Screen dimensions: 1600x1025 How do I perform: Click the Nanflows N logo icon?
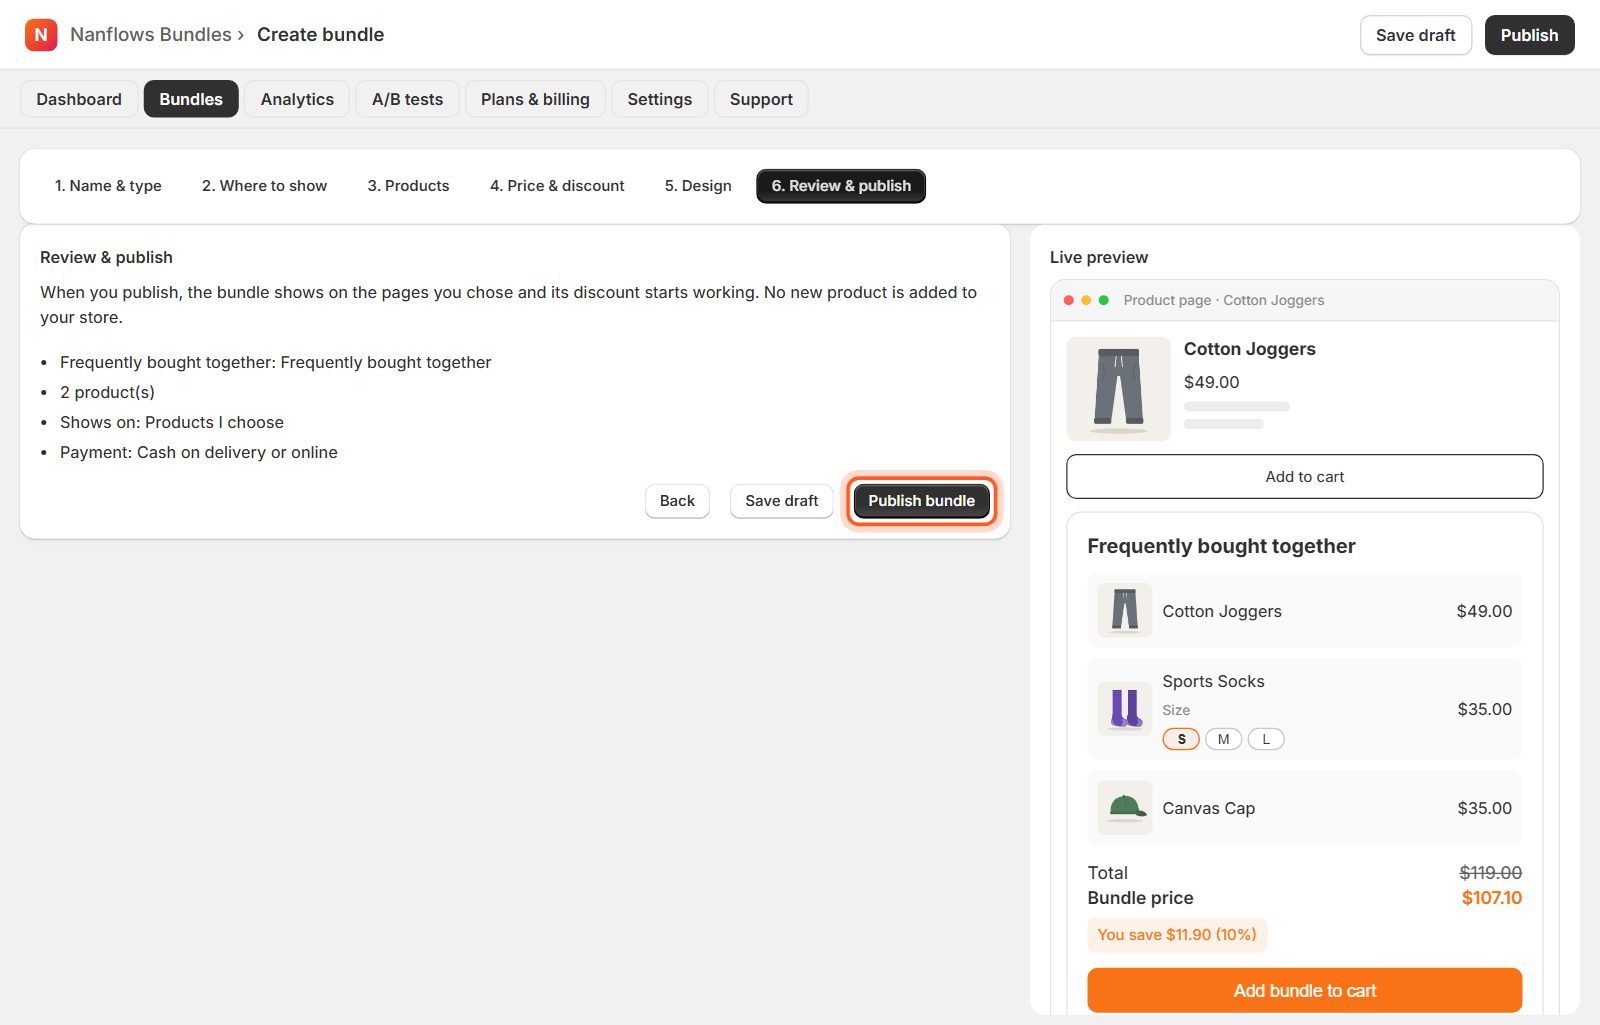tap(41, 35)
